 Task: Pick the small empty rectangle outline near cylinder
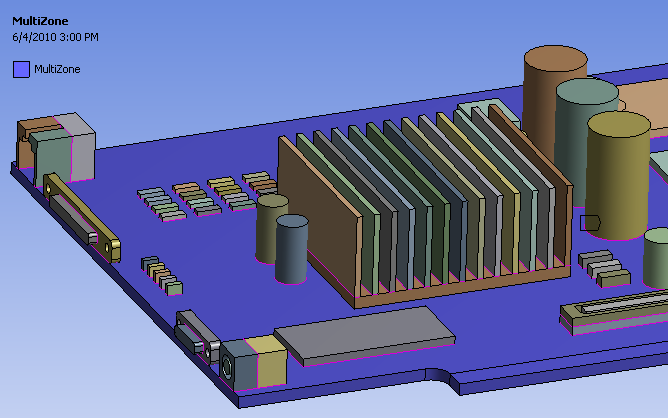(590, 223)
